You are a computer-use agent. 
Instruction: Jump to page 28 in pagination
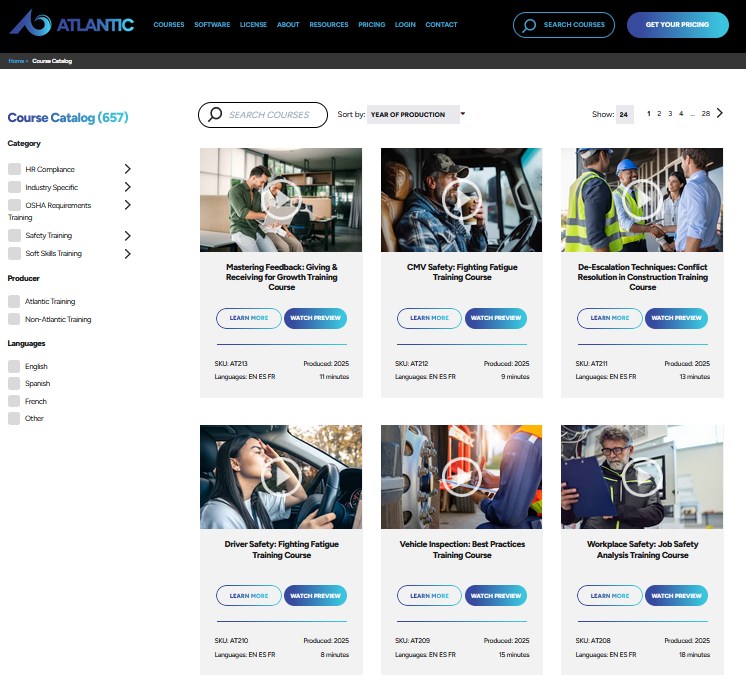pyautogui.click(x=705, y=114)
